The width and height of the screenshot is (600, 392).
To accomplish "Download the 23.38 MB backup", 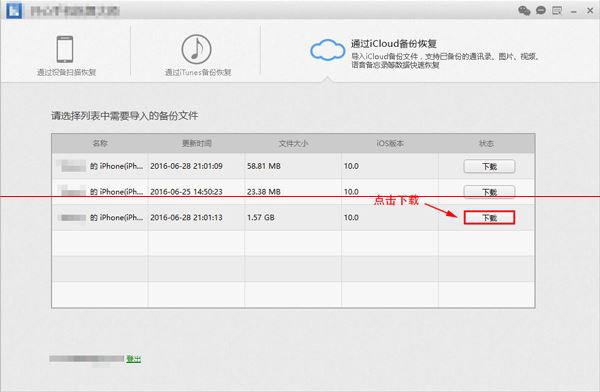I will [489, 192].
